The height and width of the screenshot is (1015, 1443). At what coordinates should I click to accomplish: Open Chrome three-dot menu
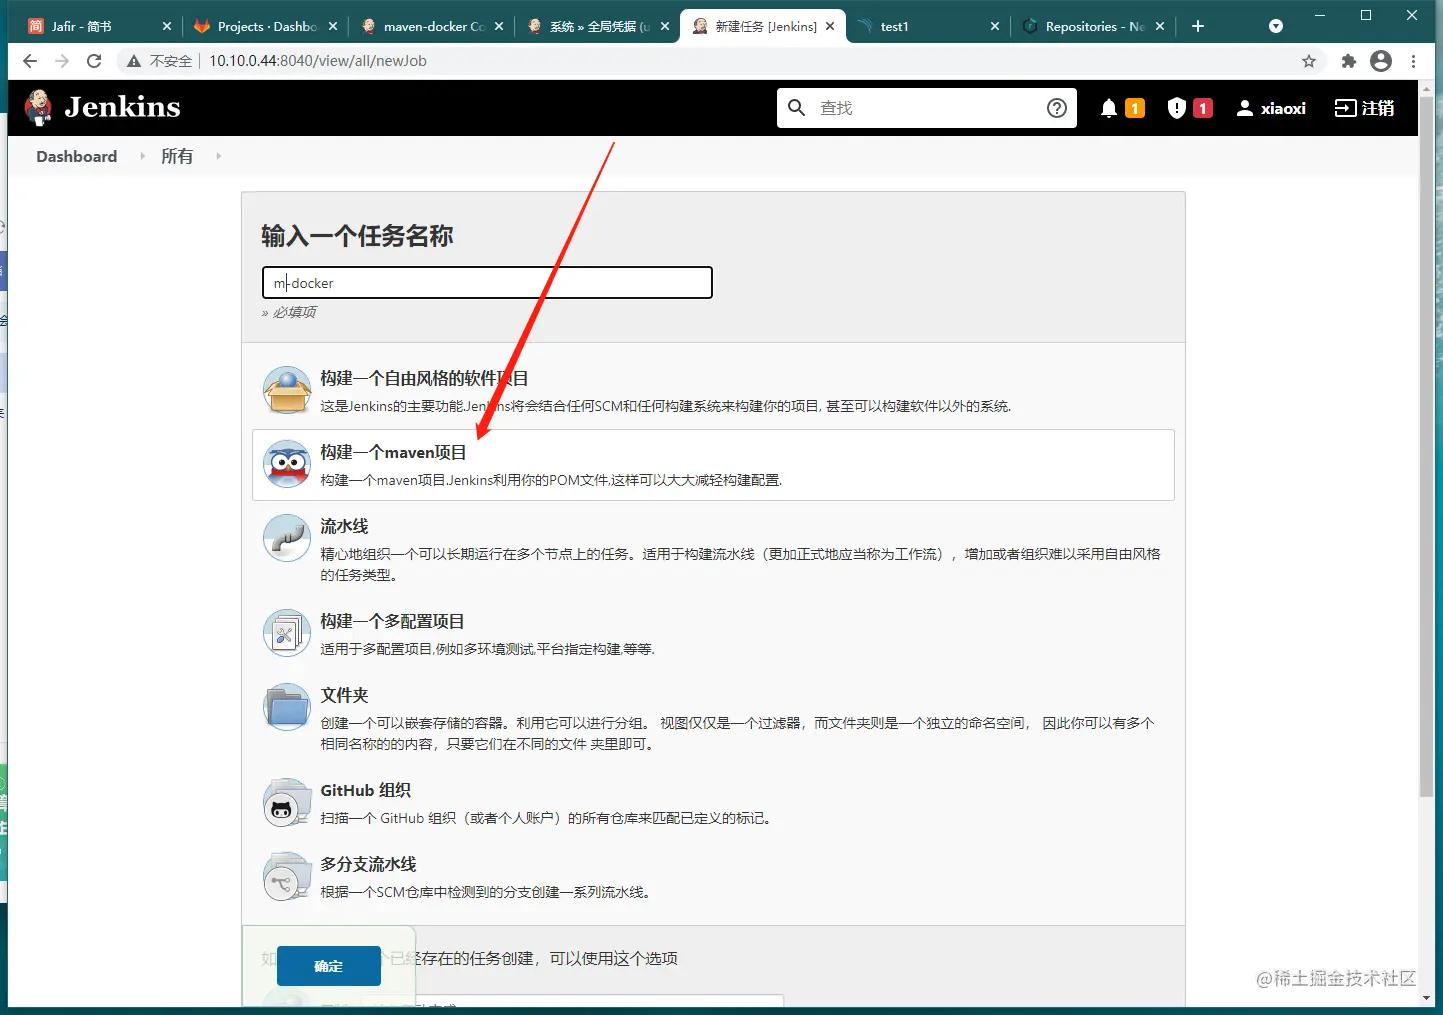[1413, 61]
